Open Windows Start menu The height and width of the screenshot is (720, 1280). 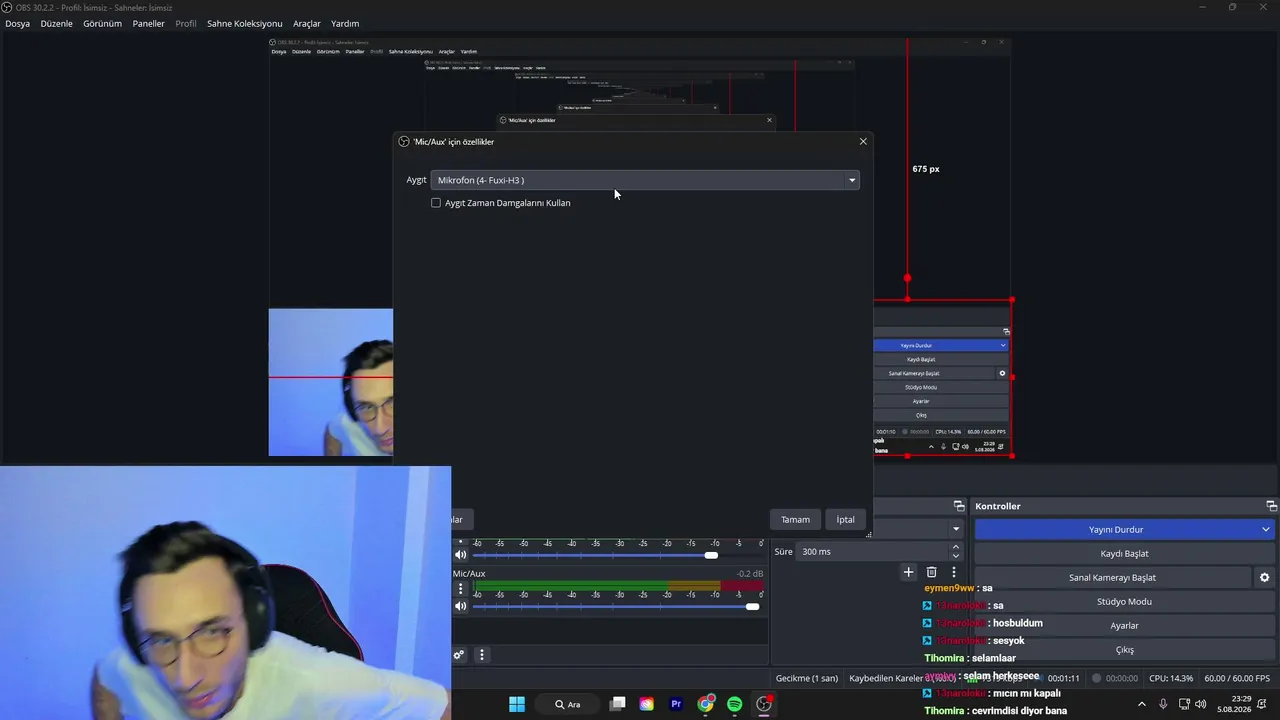coord(517,704)
